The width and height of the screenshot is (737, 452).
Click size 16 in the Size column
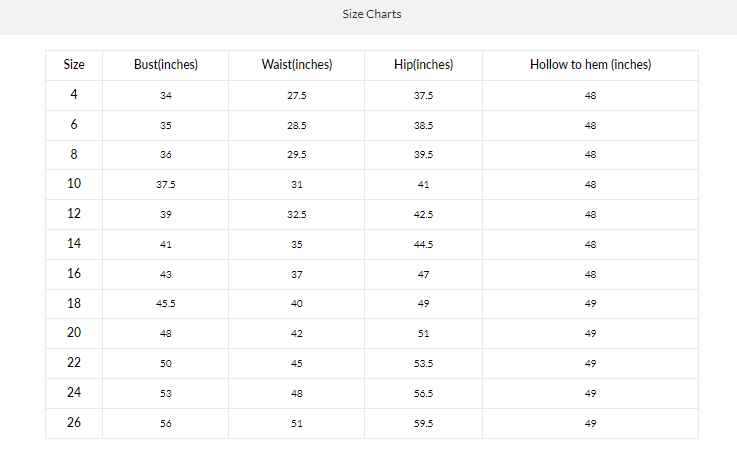(74, 273)
